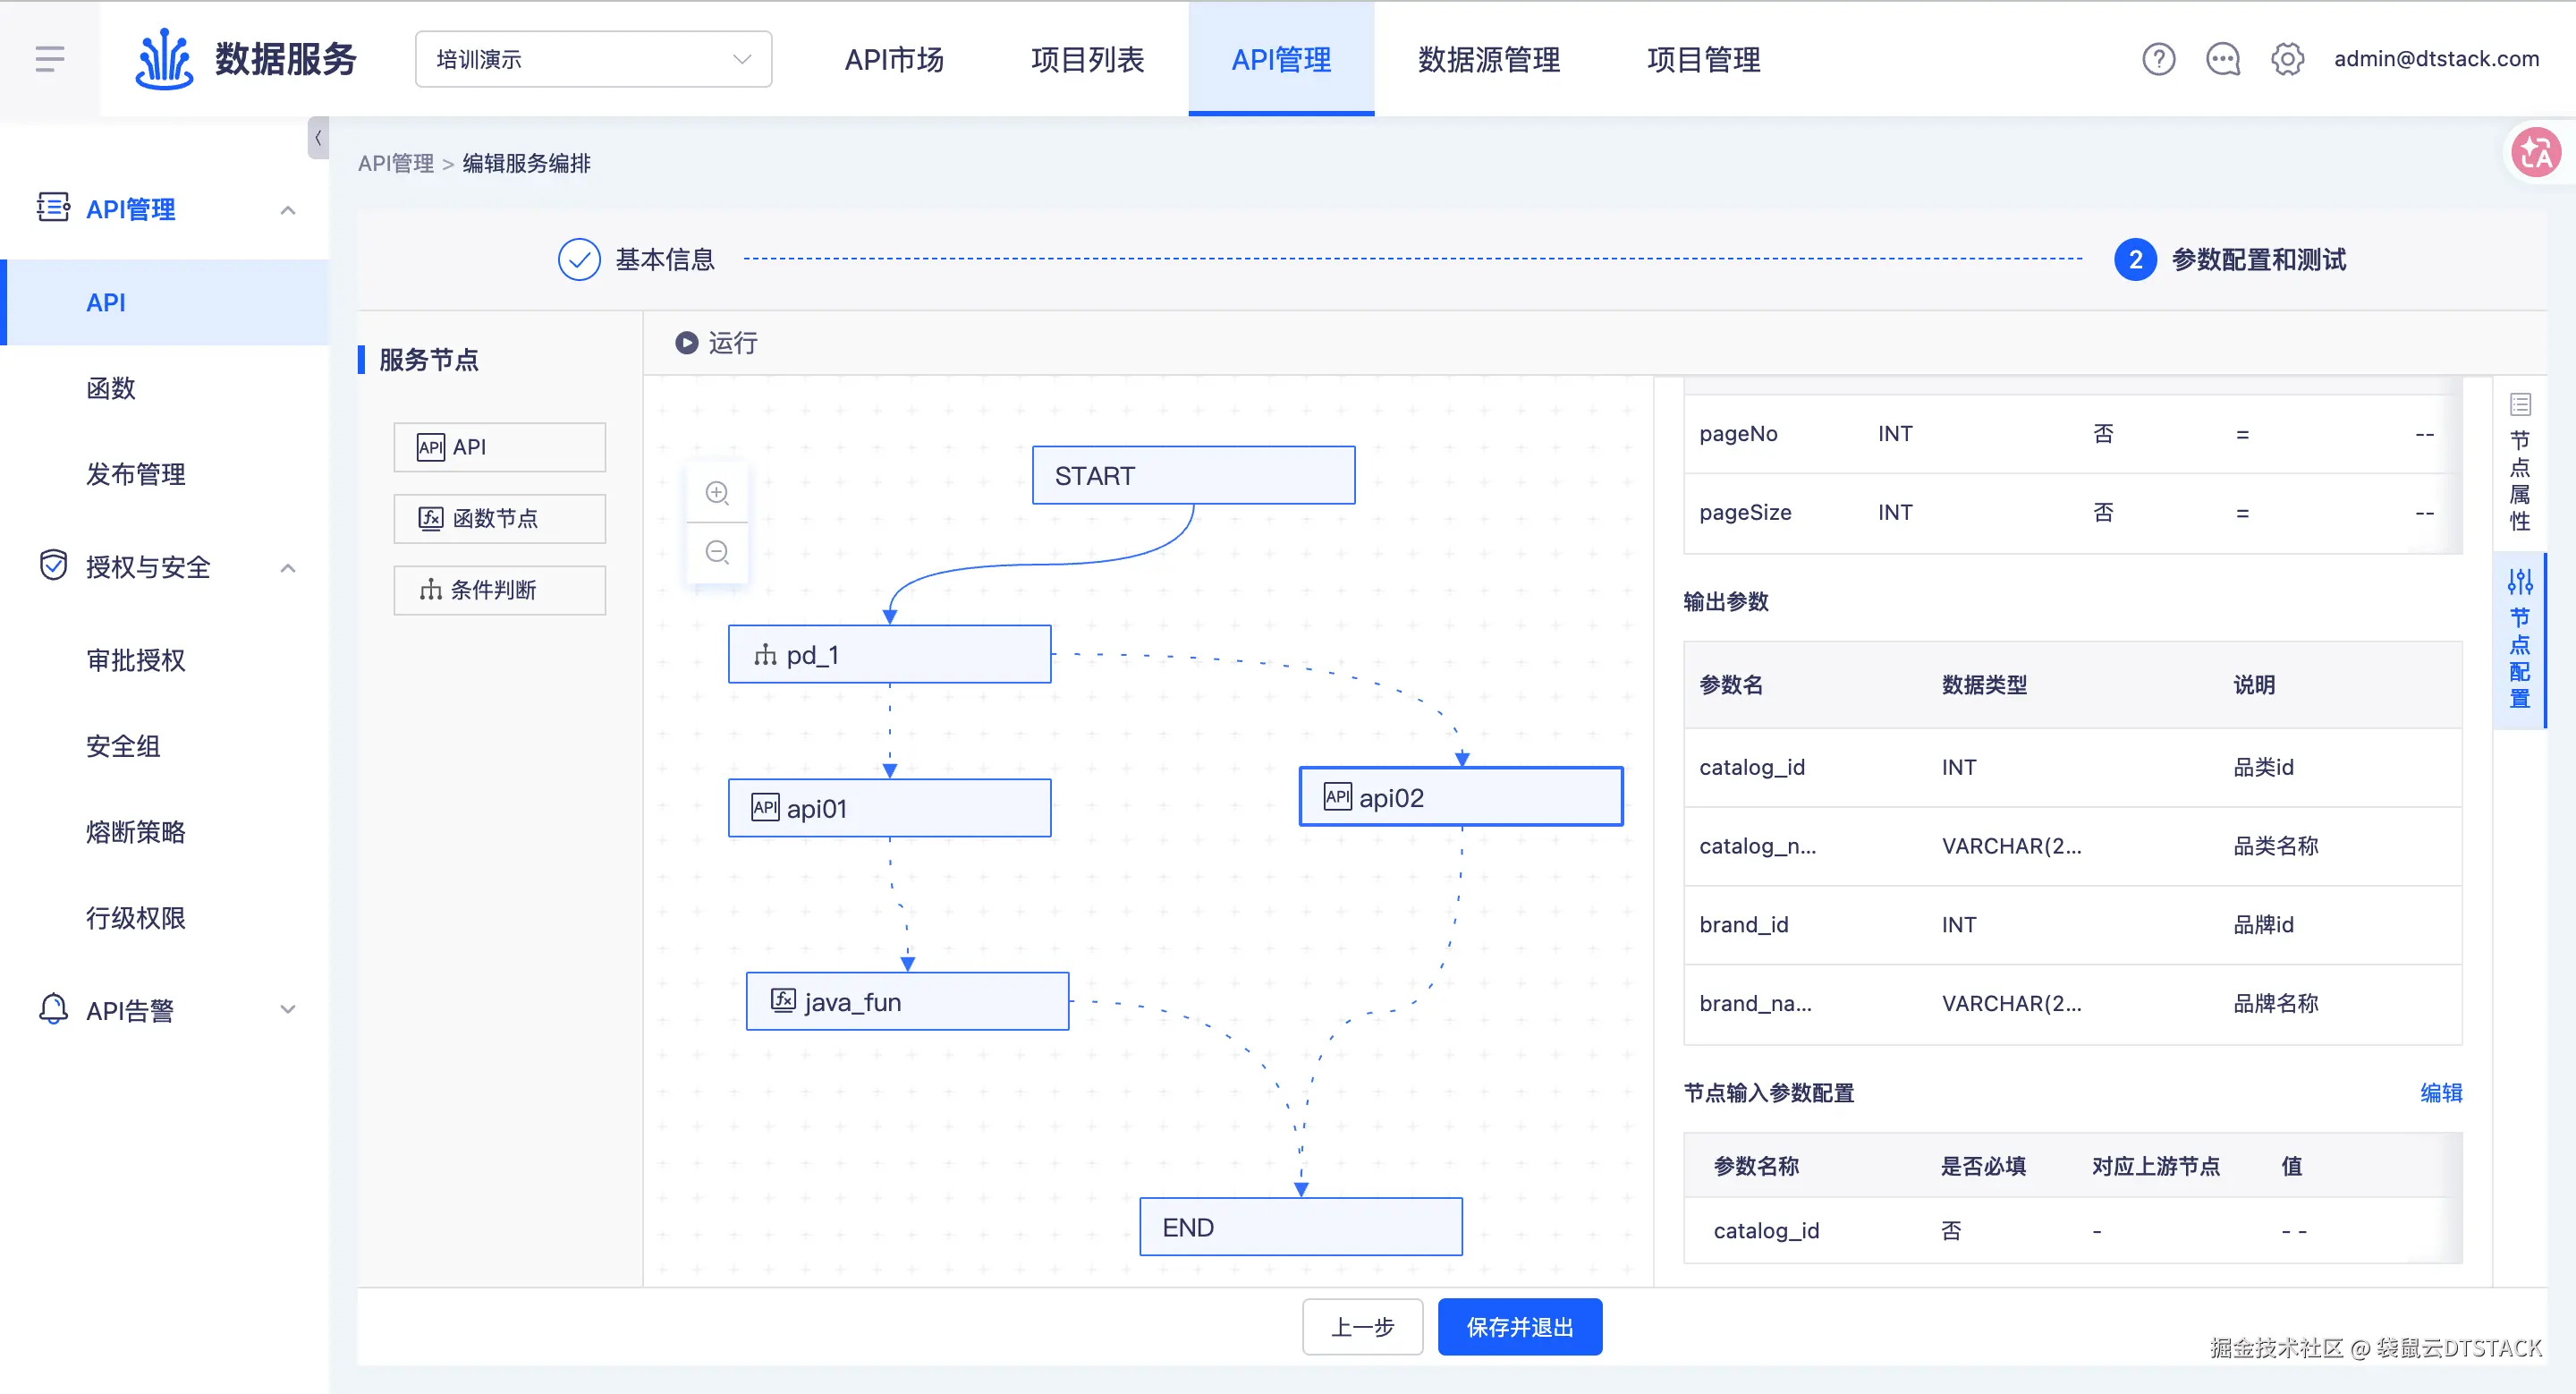Select the 条件判断 node type

point(499,590)
